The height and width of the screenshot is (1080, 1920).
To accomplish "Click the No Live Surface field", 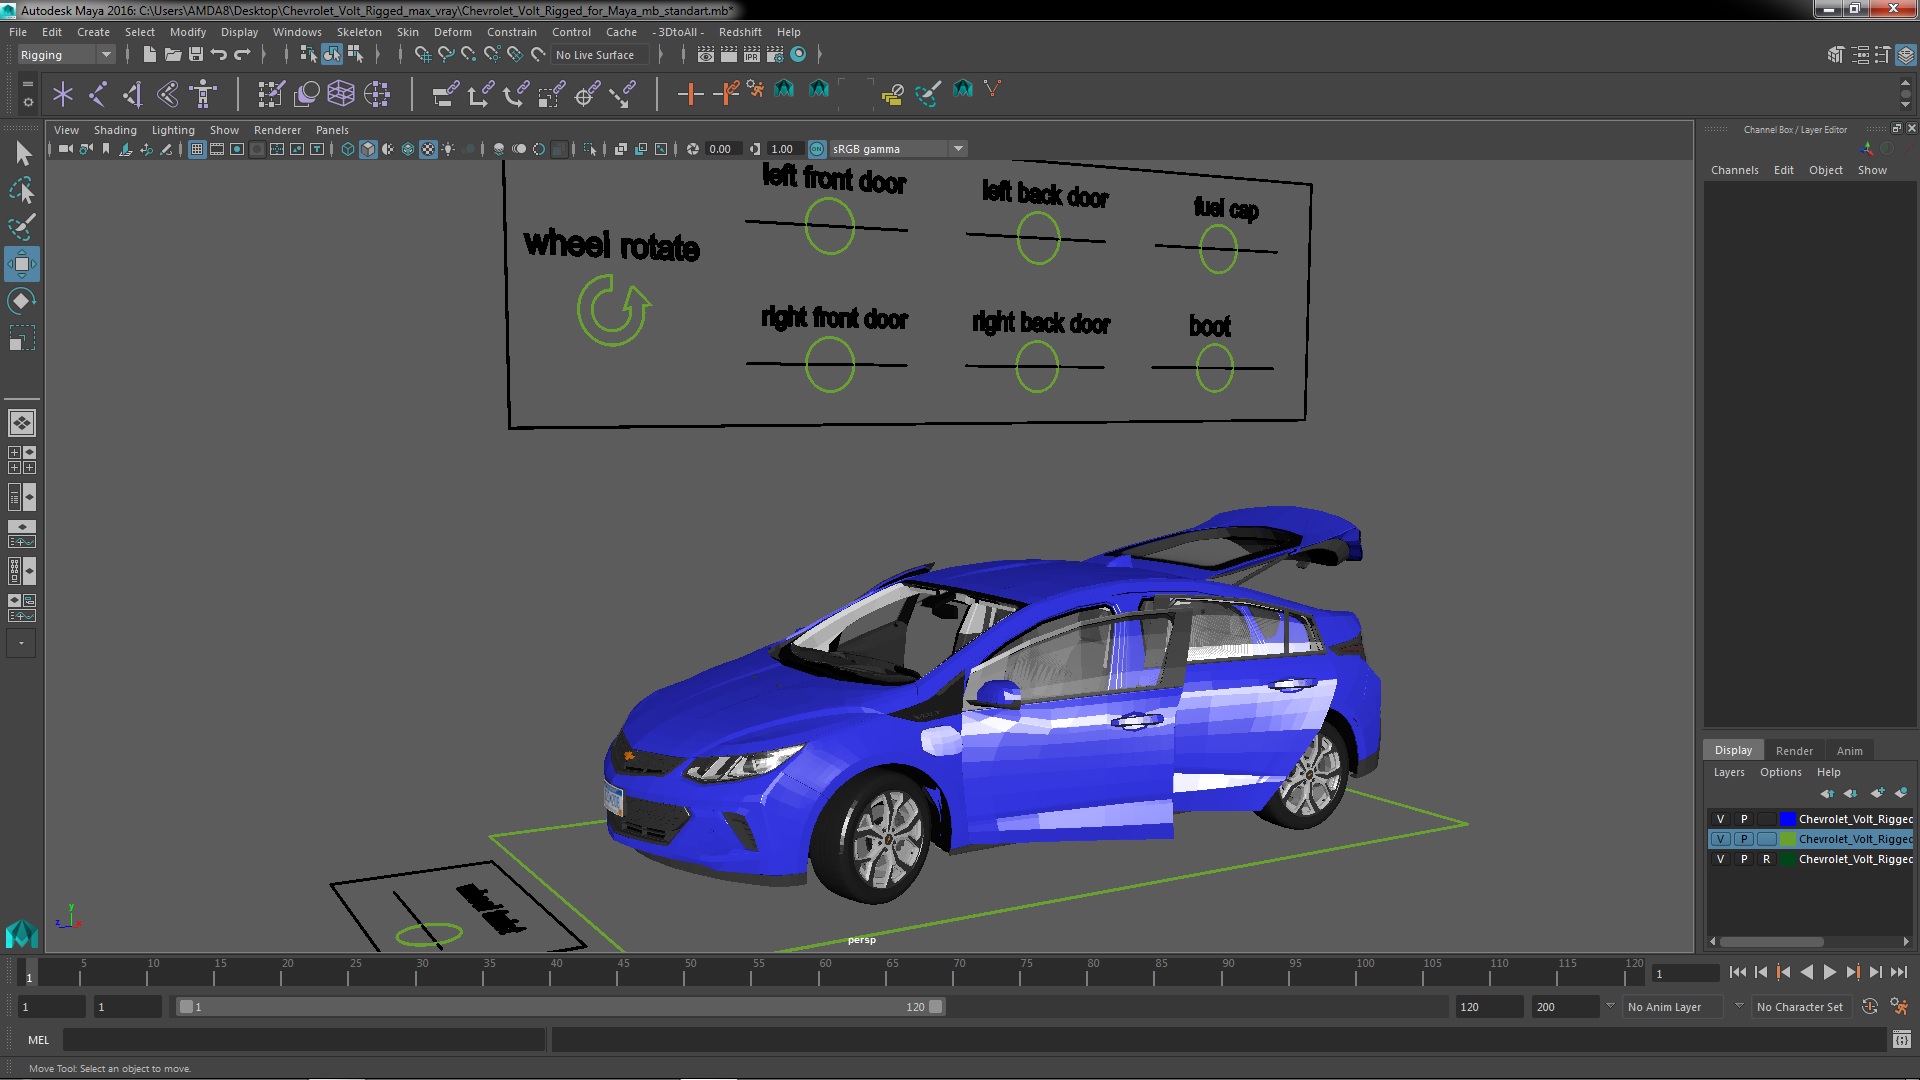I will [600, 55].
